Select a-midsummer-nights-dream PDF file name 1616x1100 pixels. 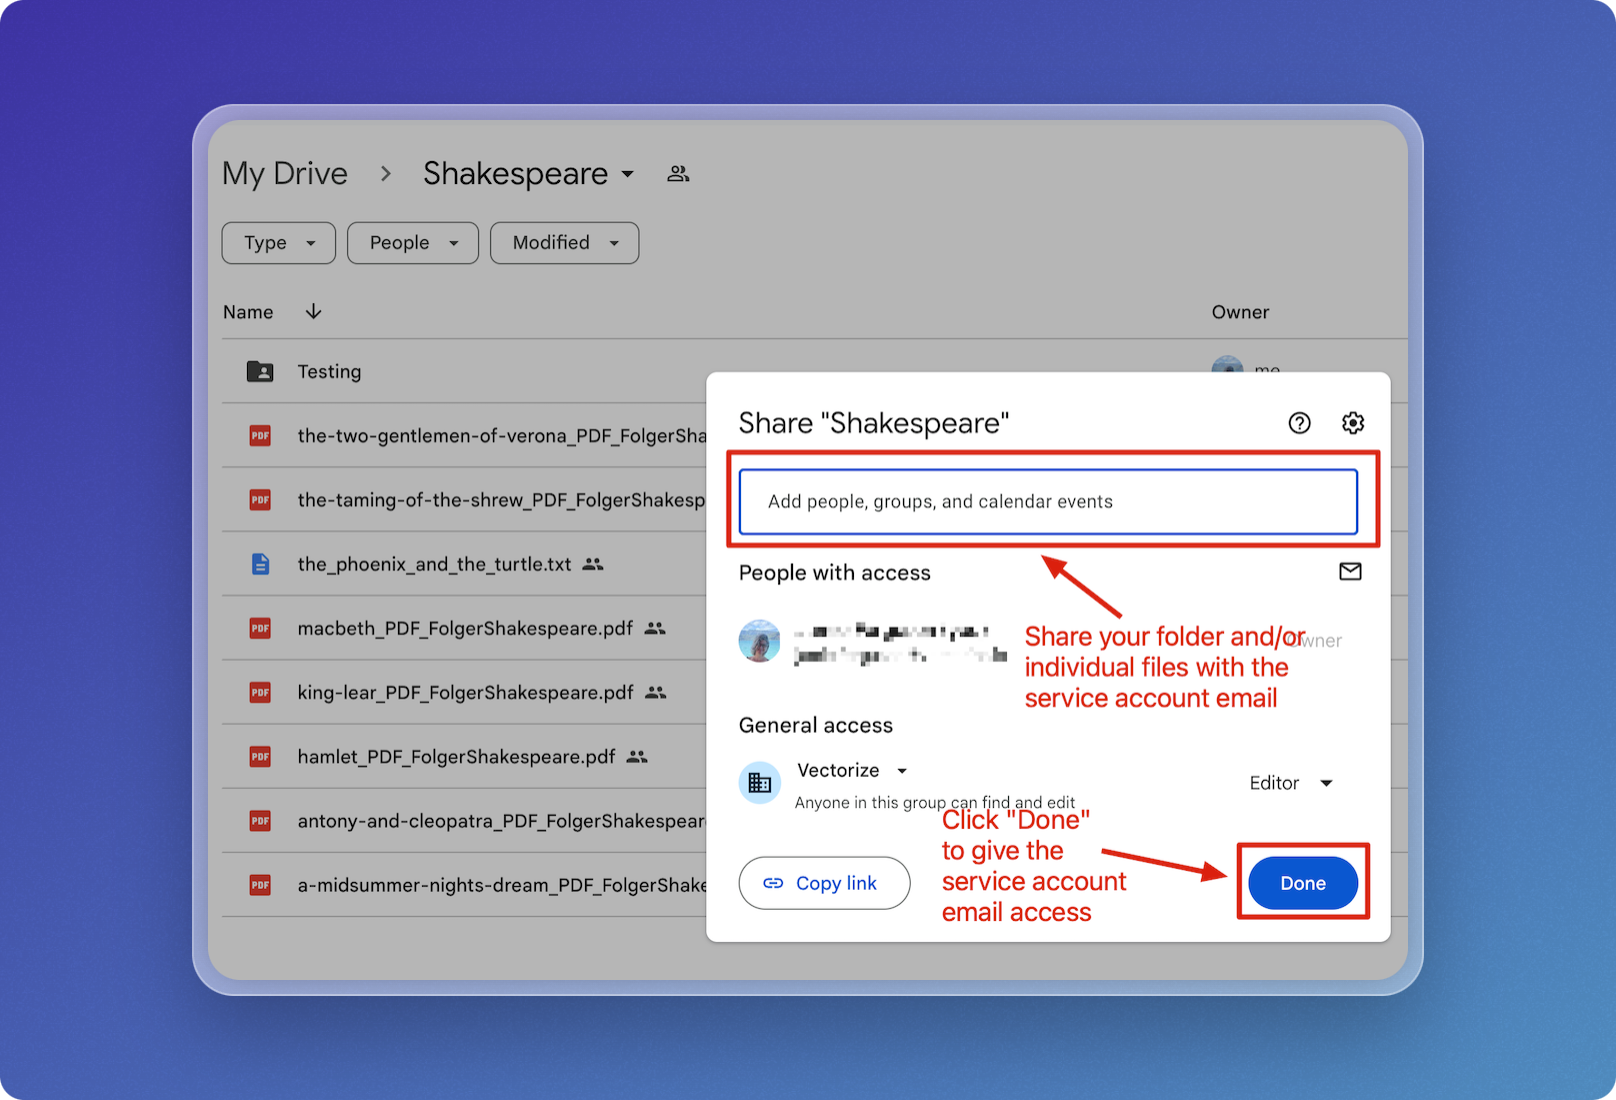[502, 885]
